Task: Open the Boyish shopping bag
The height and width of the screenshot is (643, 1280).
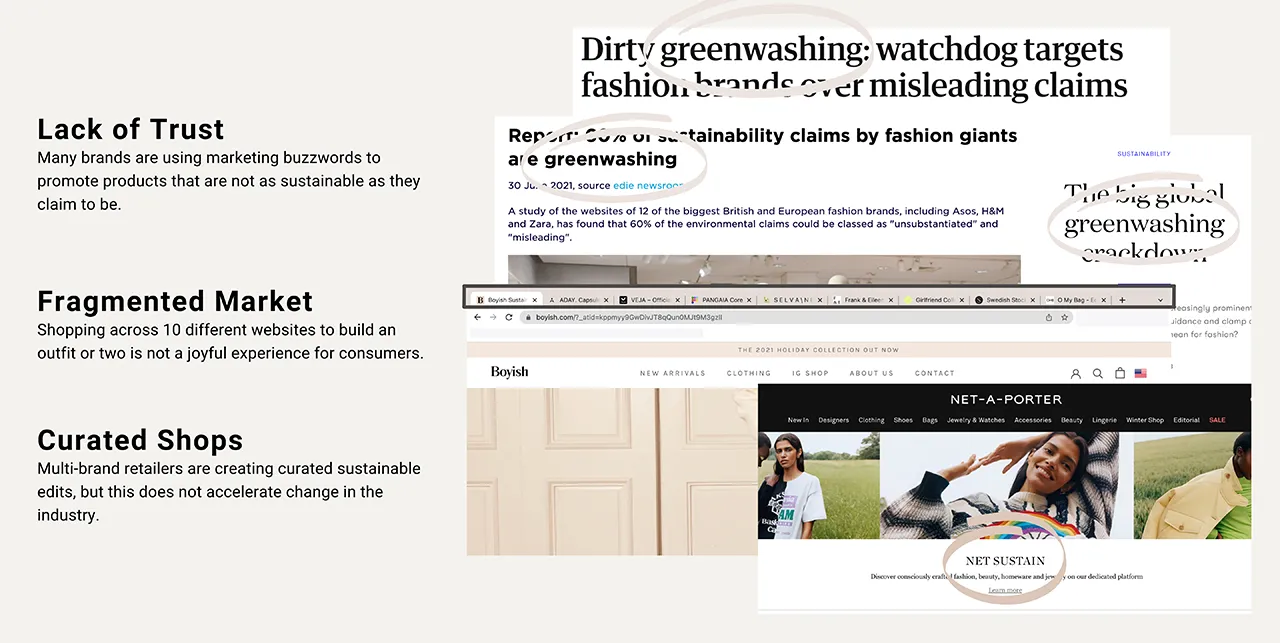Action: point(1120,373)
